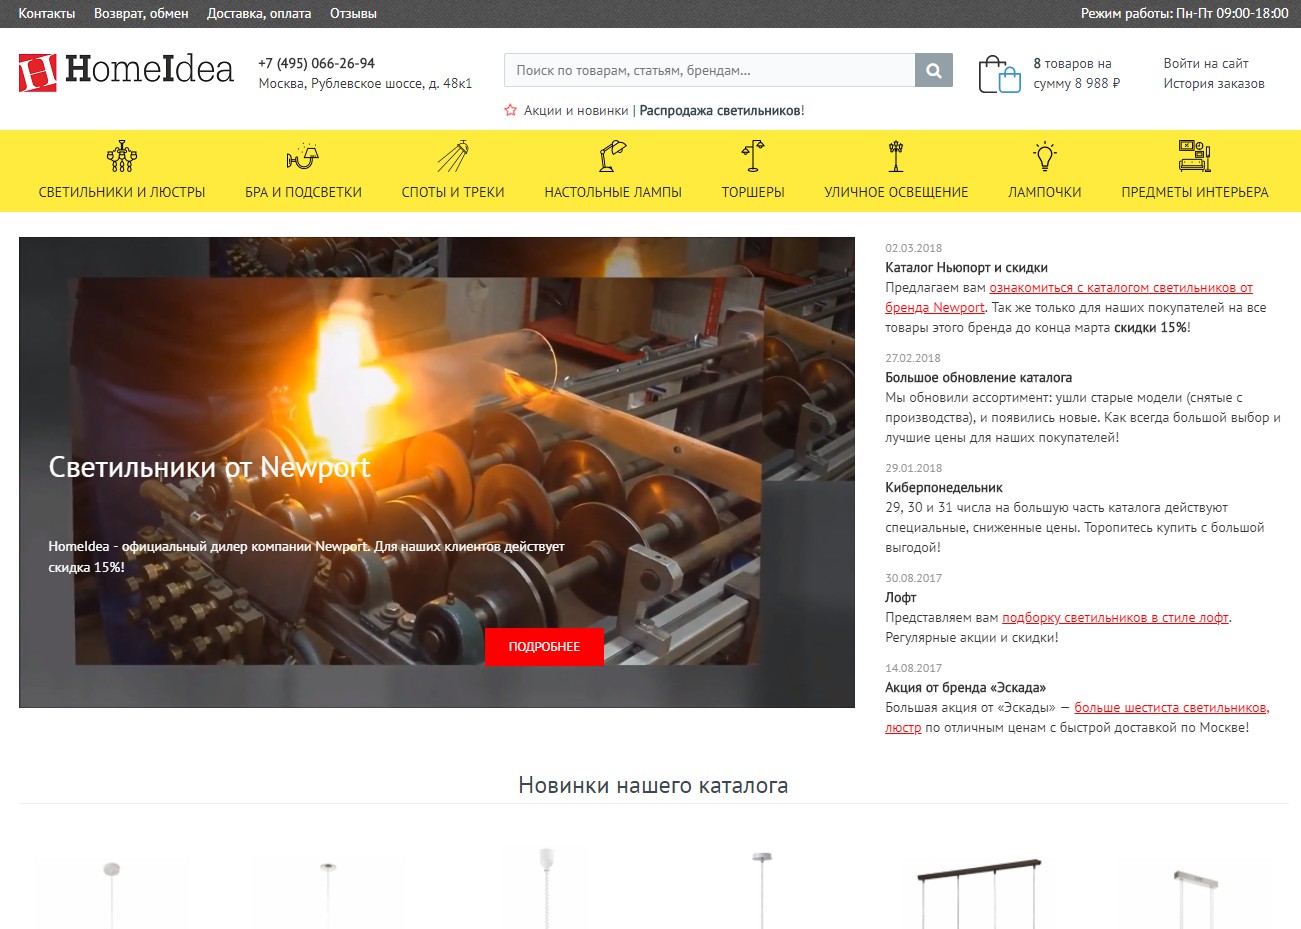Viewport: 1301px width, 929px height.
Task: Open the НАСТОЛЬНЫЕ ЛАМПЫ category label
Action: pyautogui.click(x=613, y=192)
